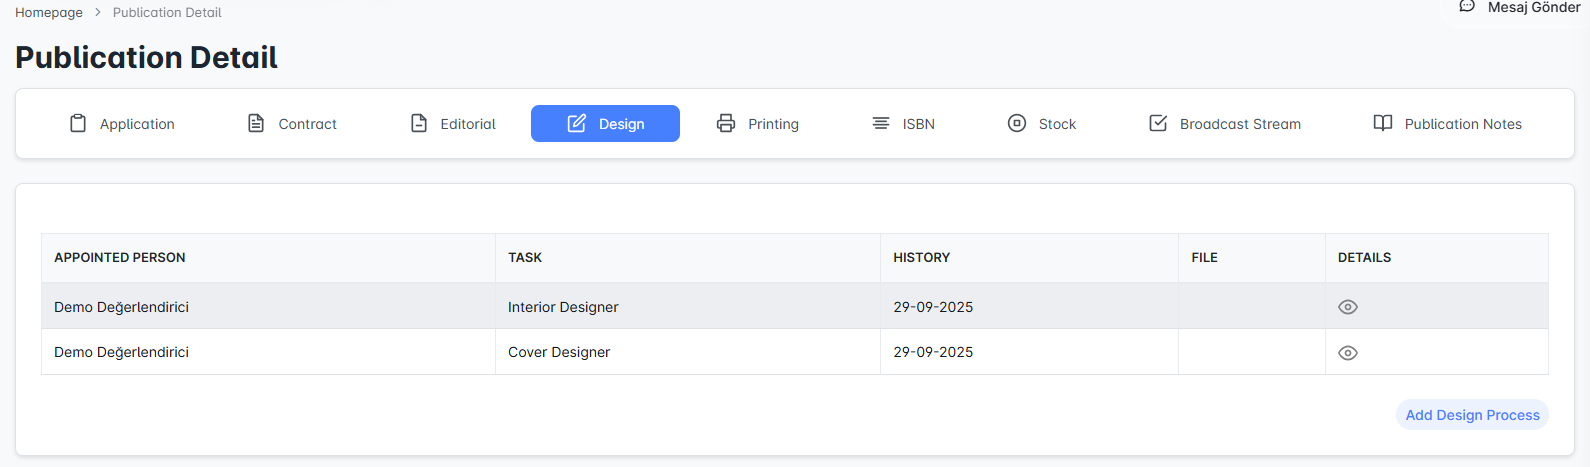Click the lines icon beside ISBN
The width and height of the screenshot is (1590, 467).
[x=881, y=123]
